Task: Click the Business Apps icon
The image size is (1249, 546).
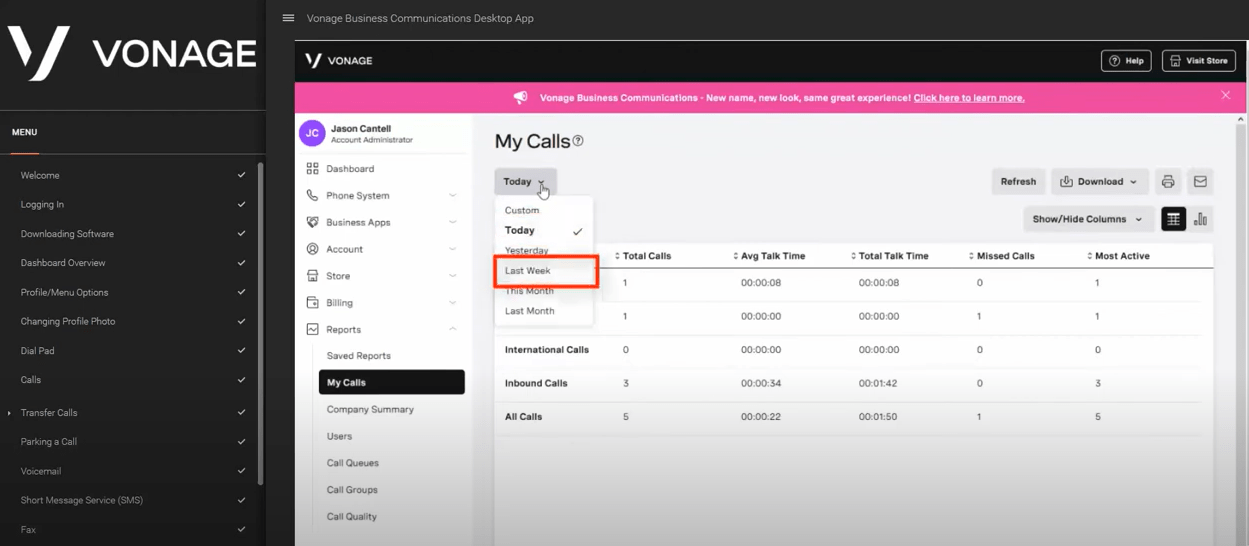Action: 312,222
